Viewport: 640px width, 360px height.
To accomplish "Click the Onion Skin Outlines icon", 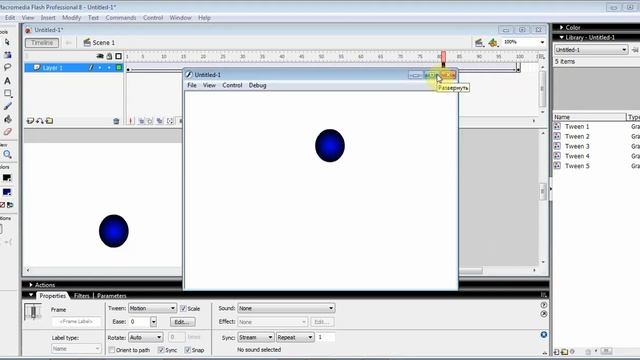I will pos(150,121).
